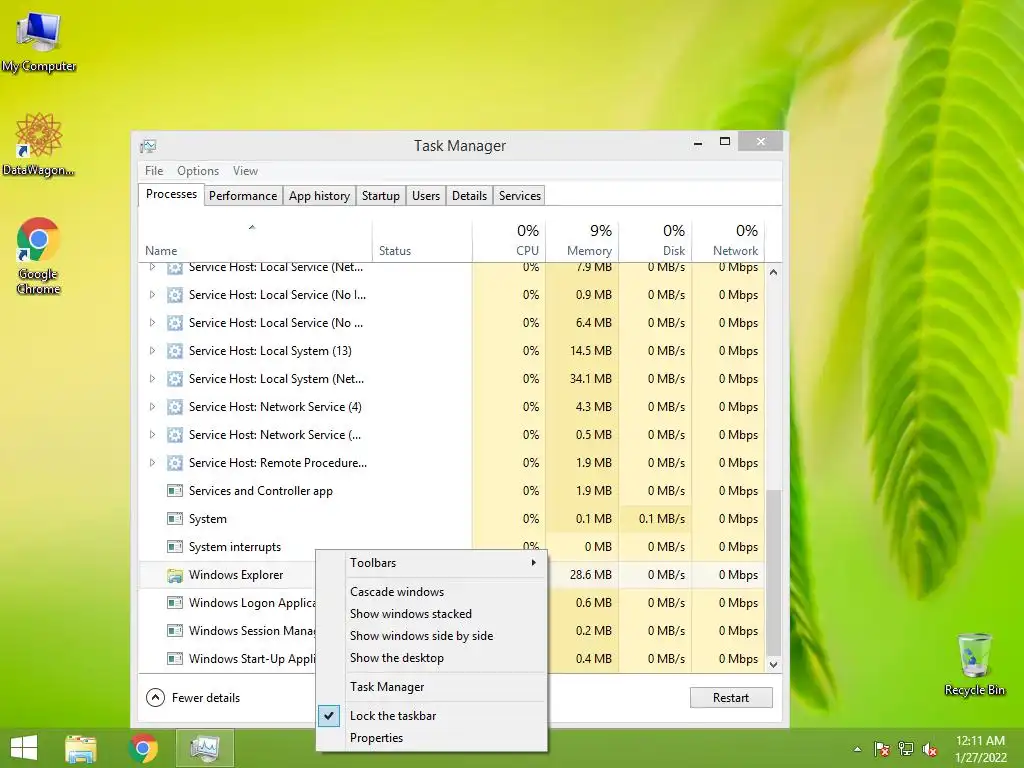Open the Toolbars submenu arrow
The height and width of the screenshot is (768, 1024).
(x=534, y=562)
